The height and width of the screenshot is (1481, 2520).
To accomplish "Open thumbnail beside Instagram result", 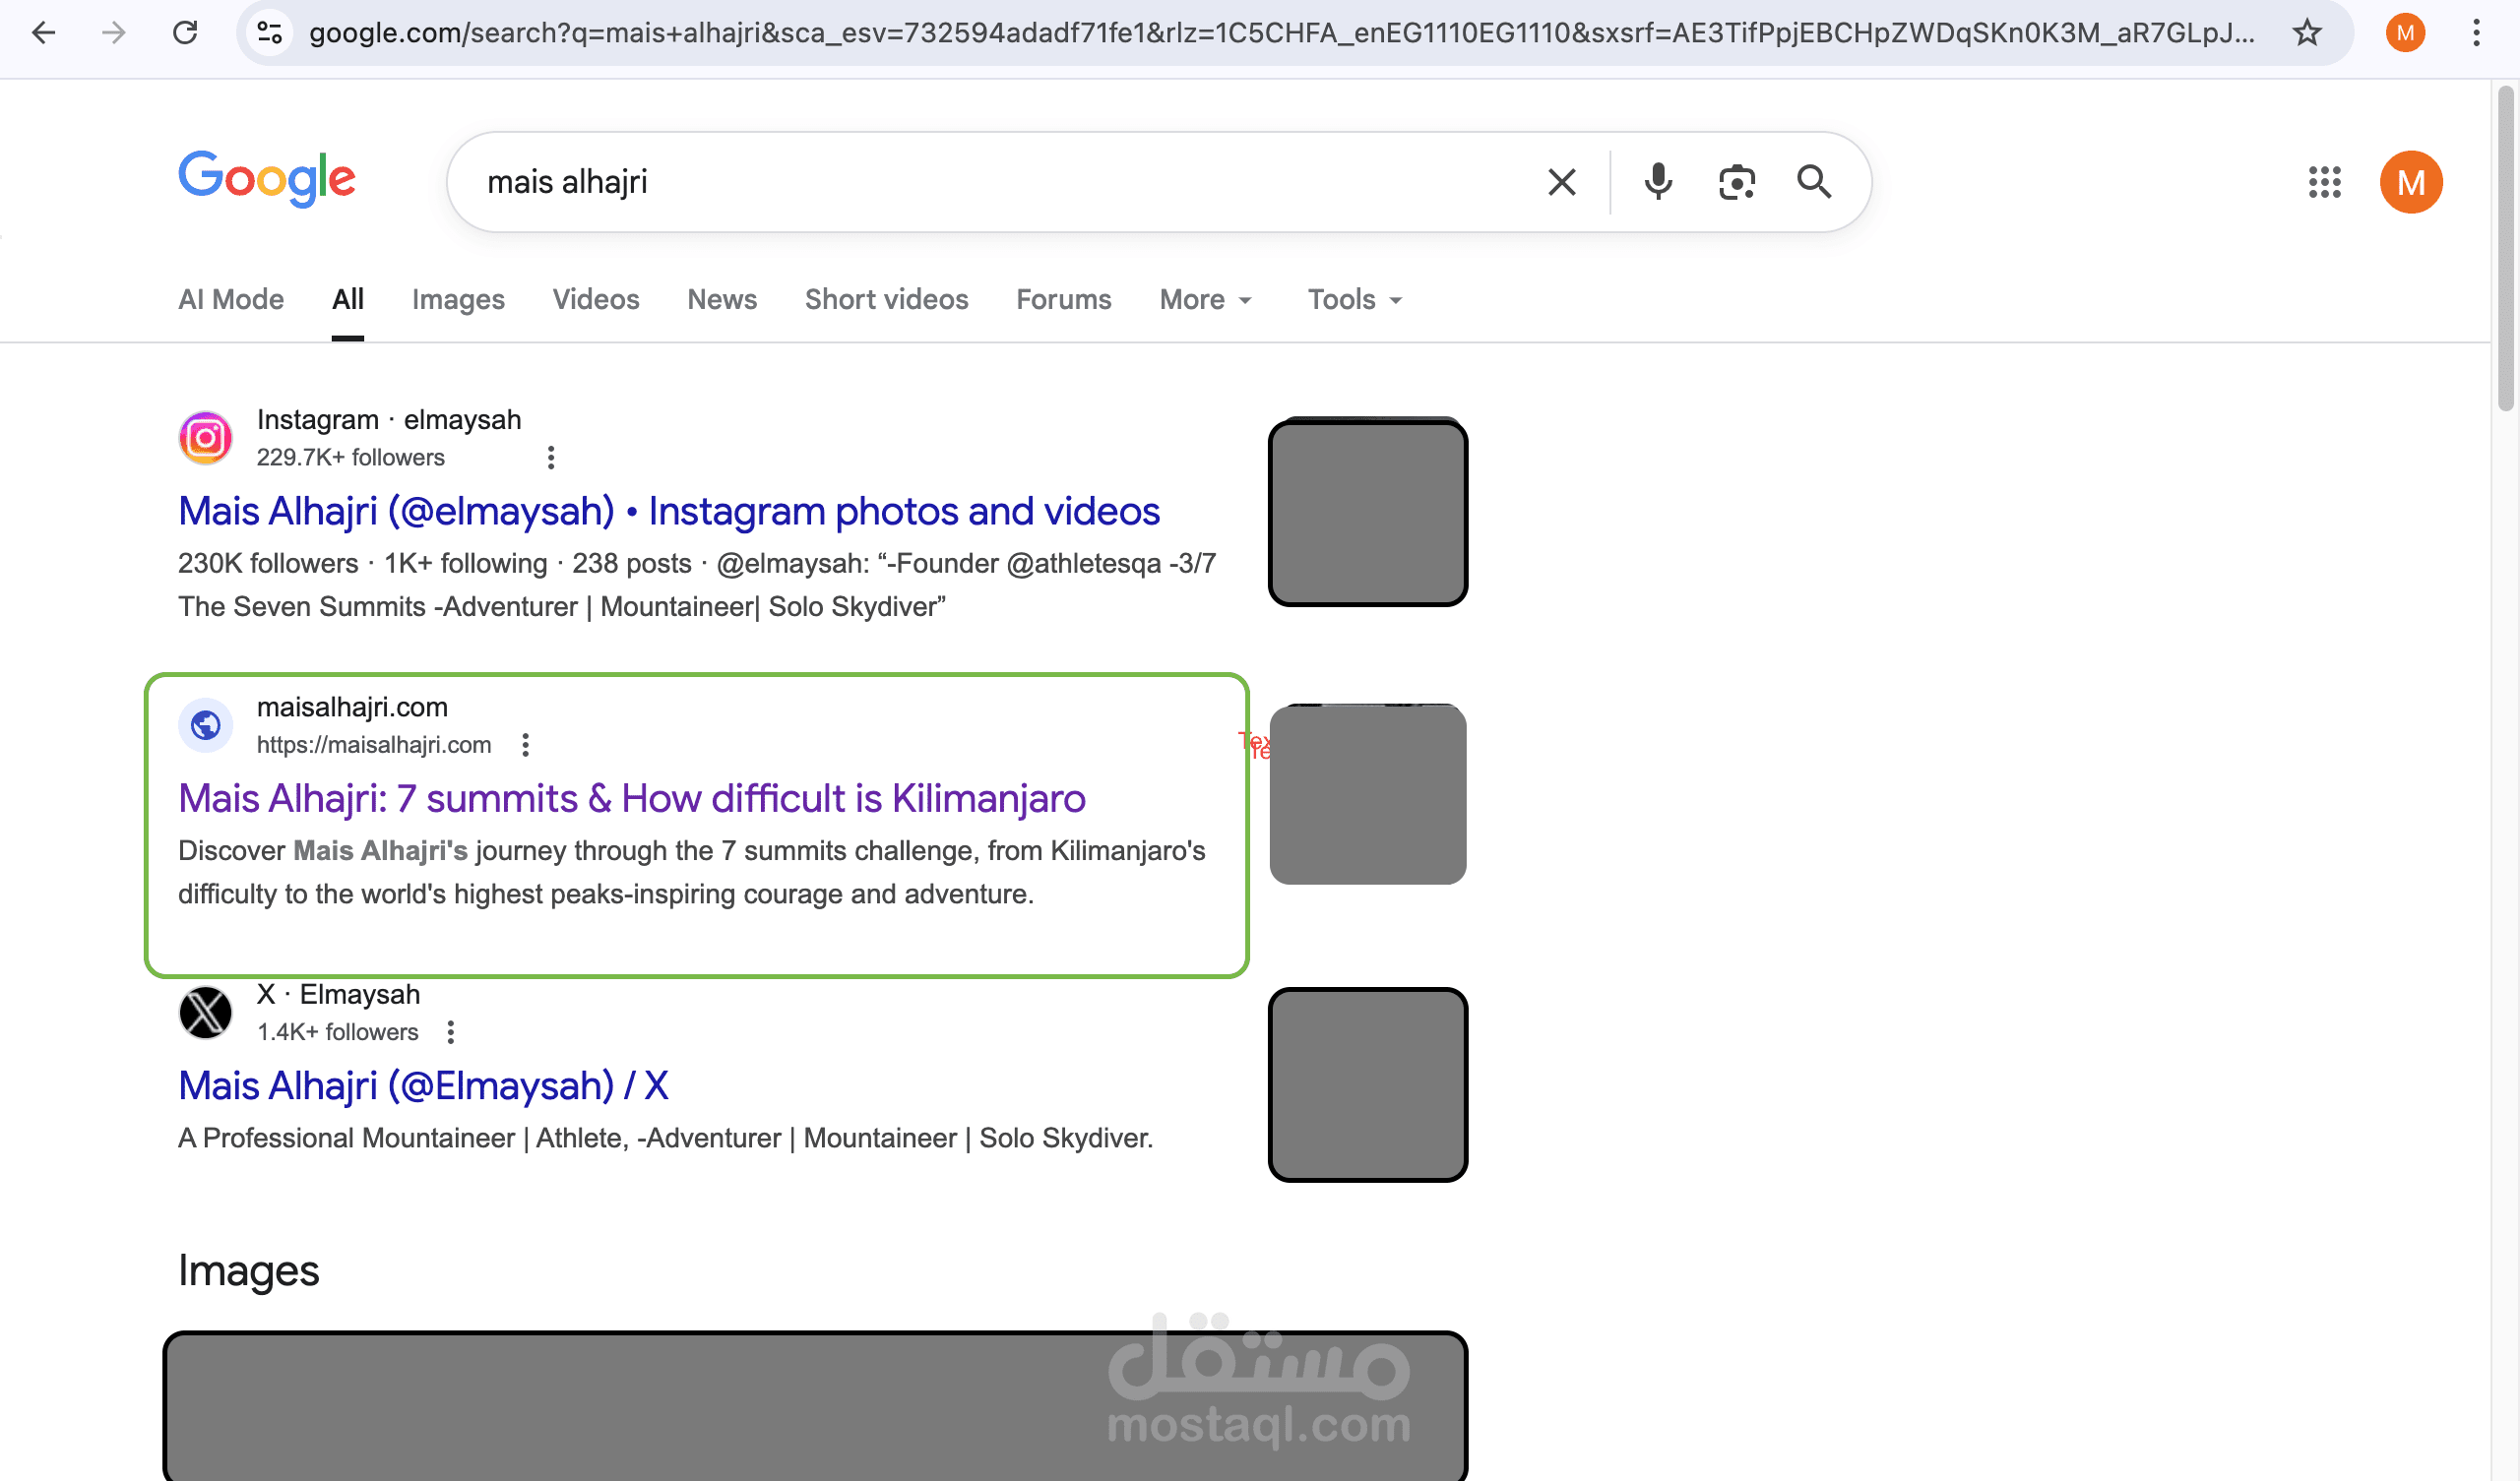I will click(x=1368, y=512).
